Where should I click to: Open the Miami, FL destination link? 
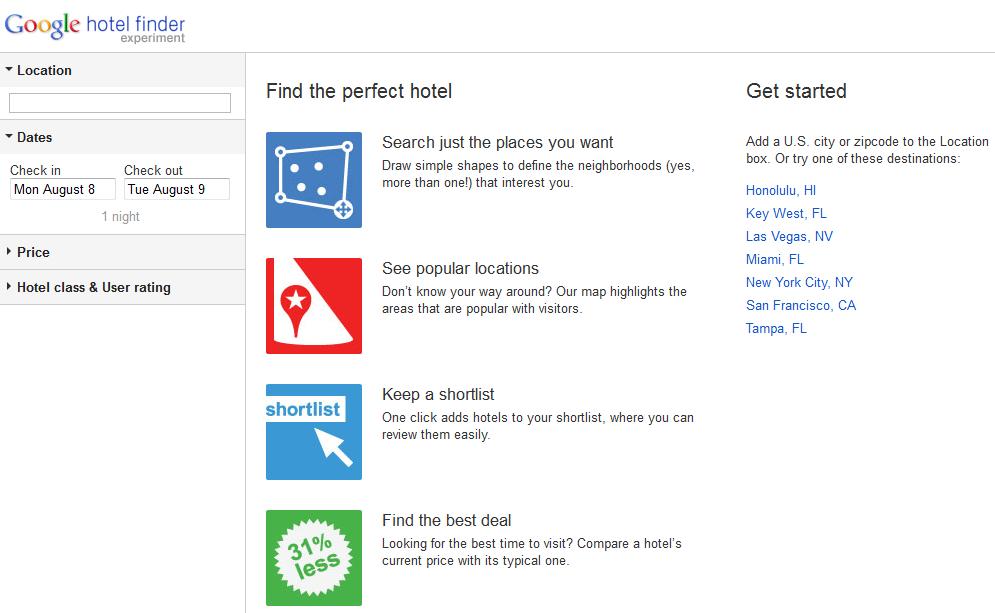point(775,259)
